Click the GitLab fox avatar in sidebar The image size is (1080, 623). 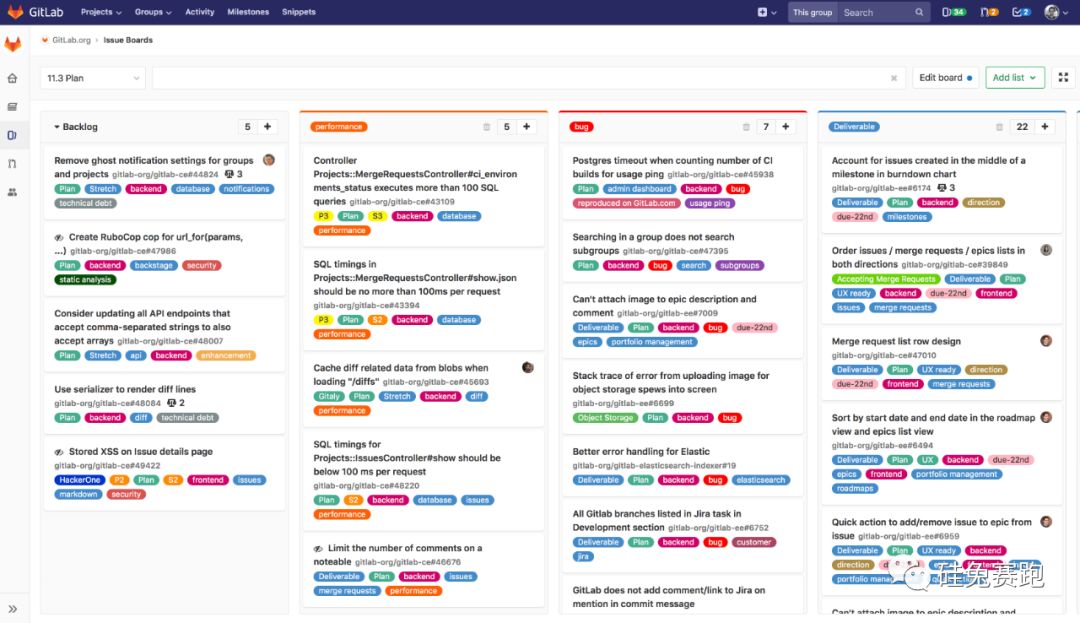[x=13, y=45]
